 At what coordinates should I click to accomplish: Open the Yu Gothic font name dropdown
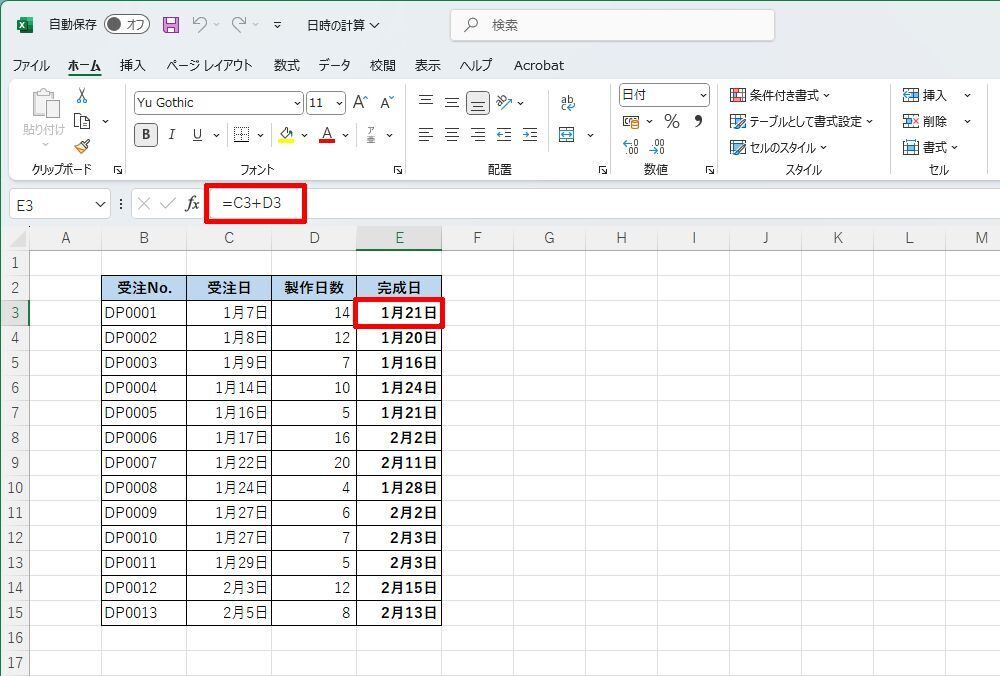click(x=297, y=103)
